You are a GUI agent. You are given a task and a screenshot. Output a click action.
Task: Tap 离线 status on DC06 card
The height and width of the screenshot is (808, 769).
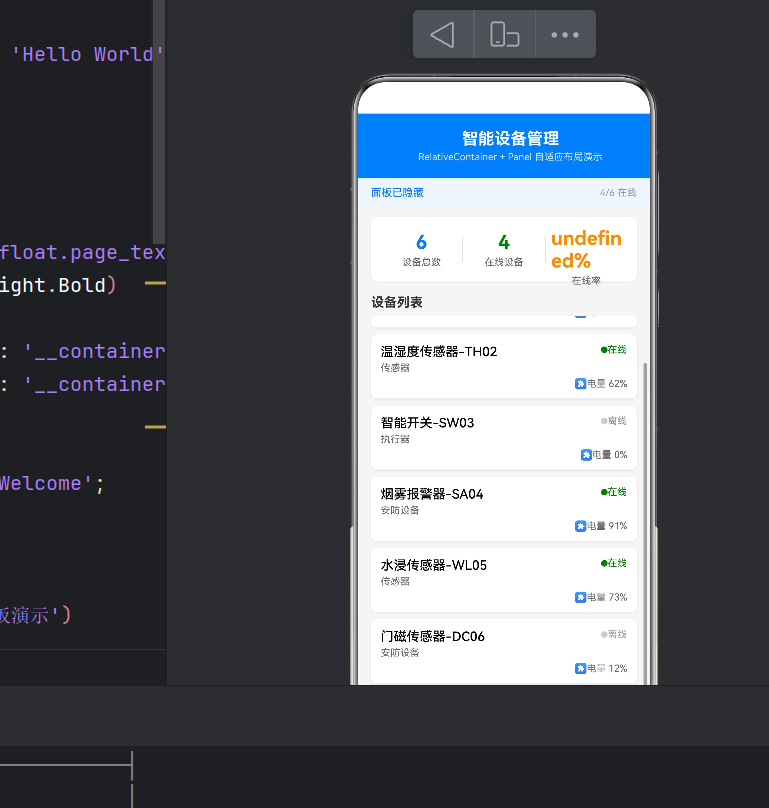613,634
